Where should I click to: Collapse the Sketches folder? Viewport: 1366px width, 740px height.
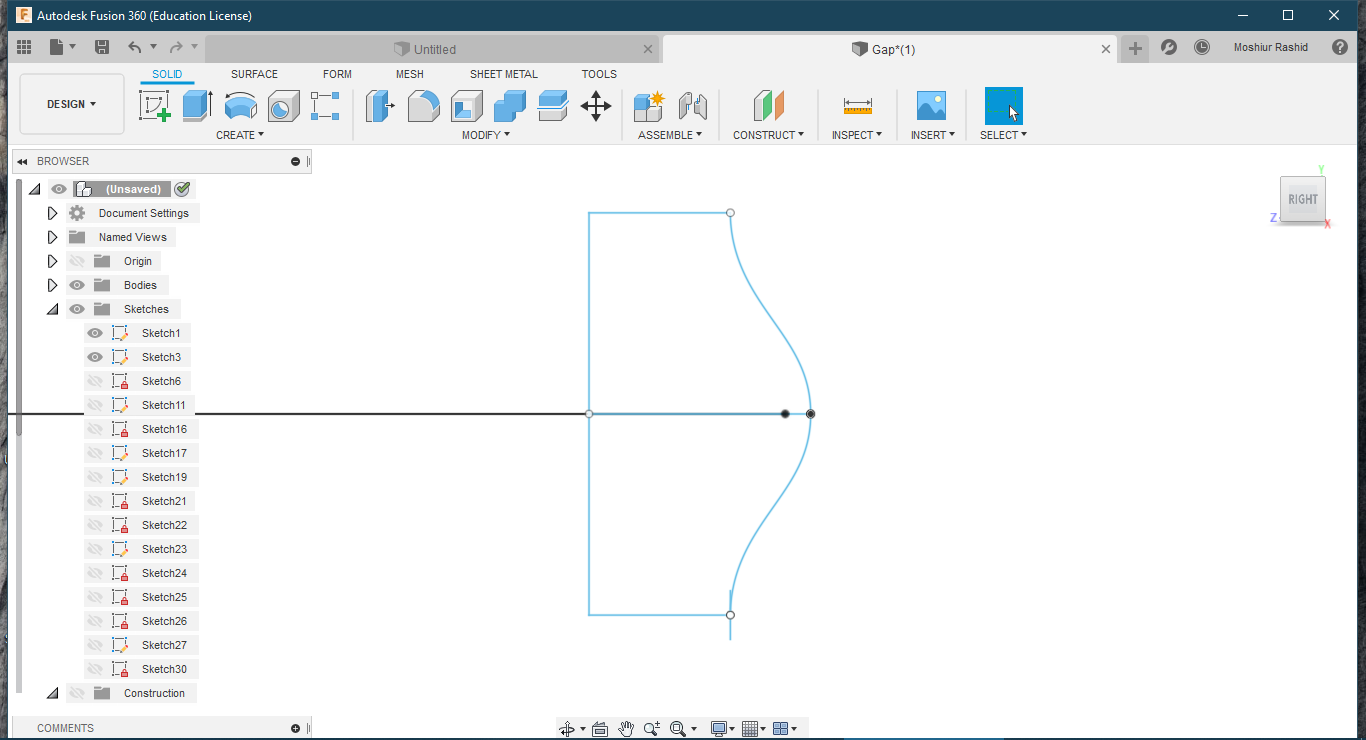(52, 308)
